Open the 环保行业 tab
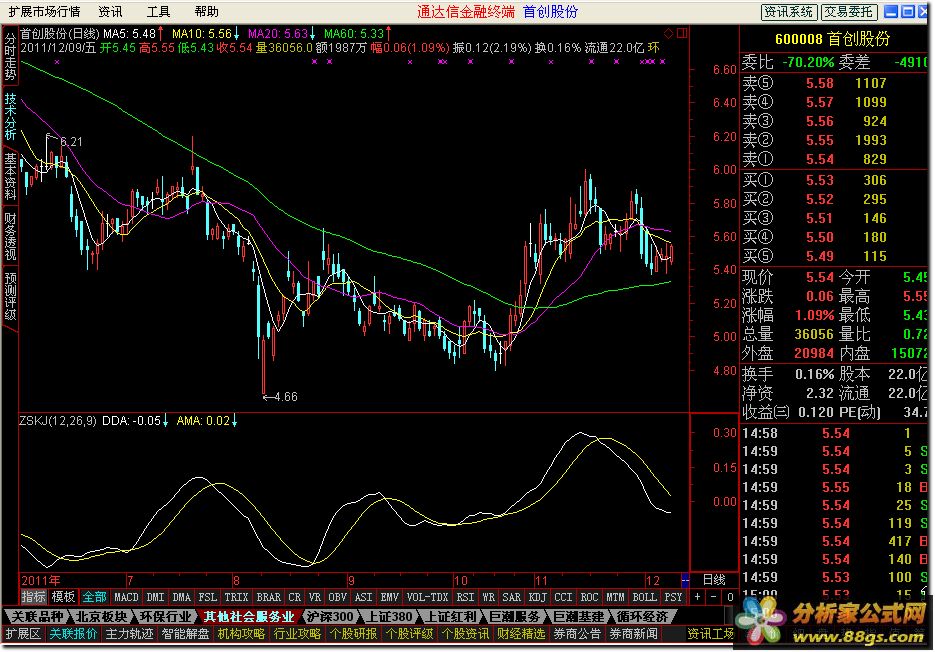Image resolution: width=935 pixels, height=652 pixels. point(165,616)
